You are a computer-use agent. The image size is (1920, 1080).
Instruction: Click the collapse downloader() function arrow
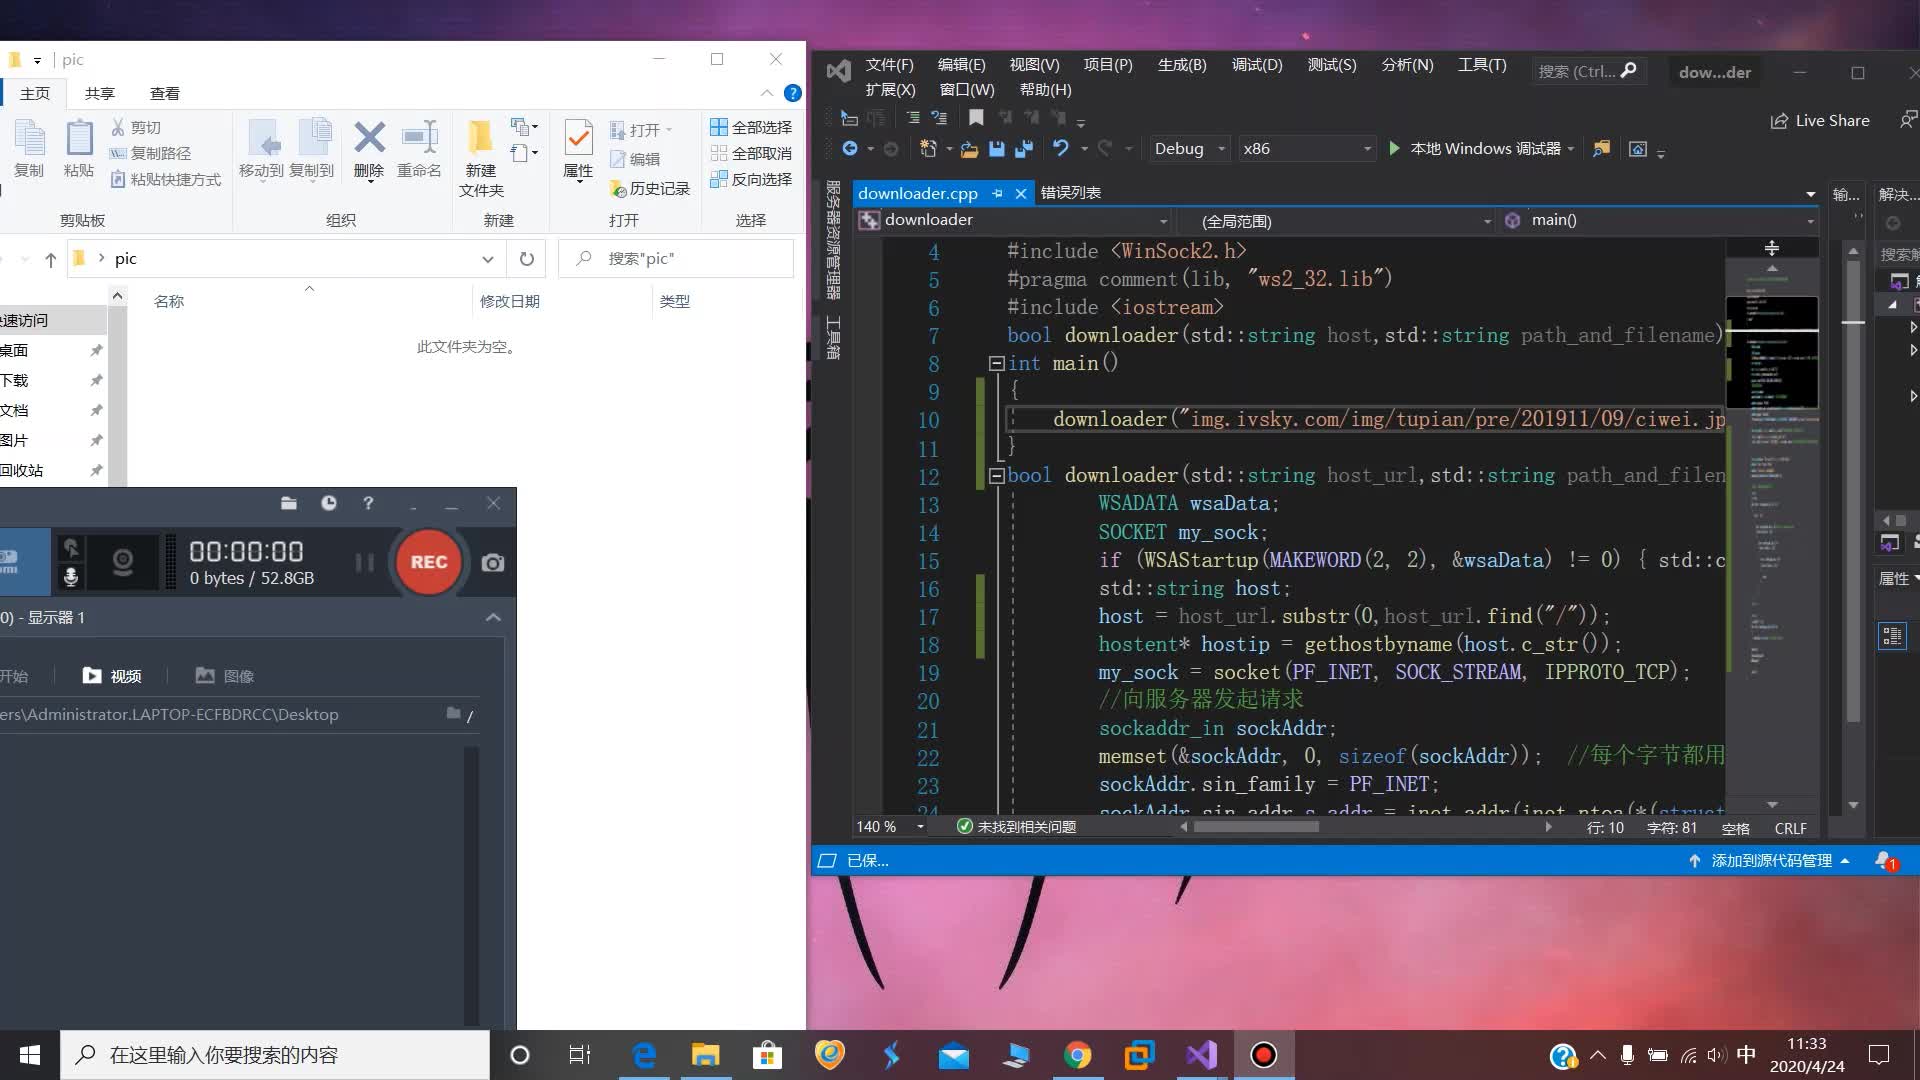click(x=997, y=475)
